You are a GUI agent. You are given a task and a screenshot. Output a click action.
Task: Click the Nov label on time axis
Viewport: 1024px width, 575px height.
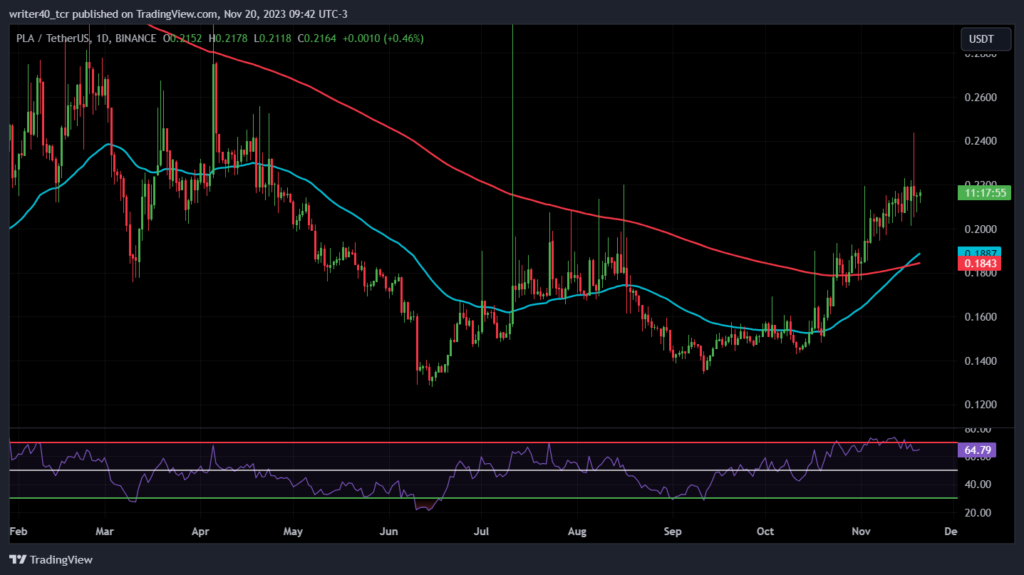(x=861, y=531)
